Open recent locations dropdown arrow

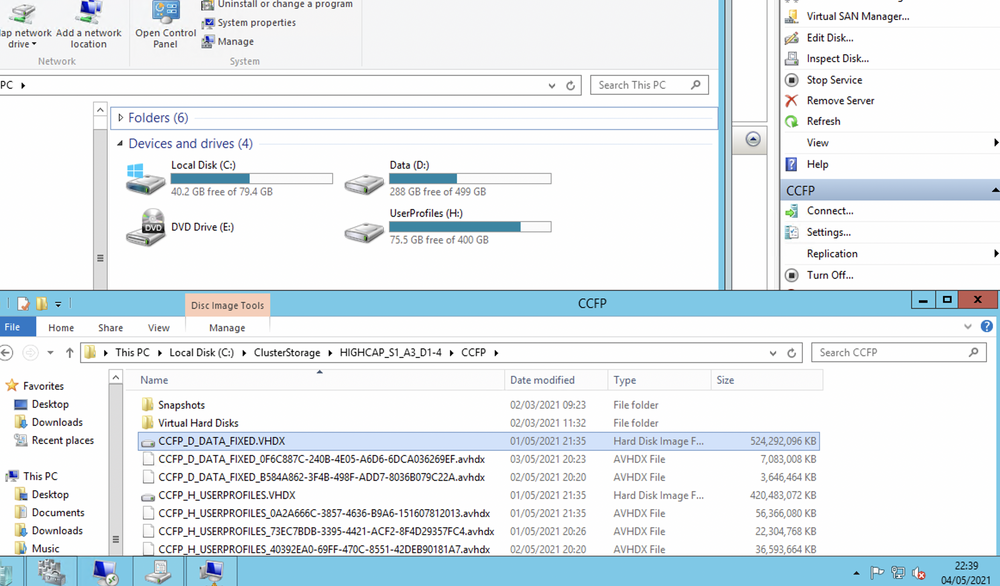(x=50, y=353)
